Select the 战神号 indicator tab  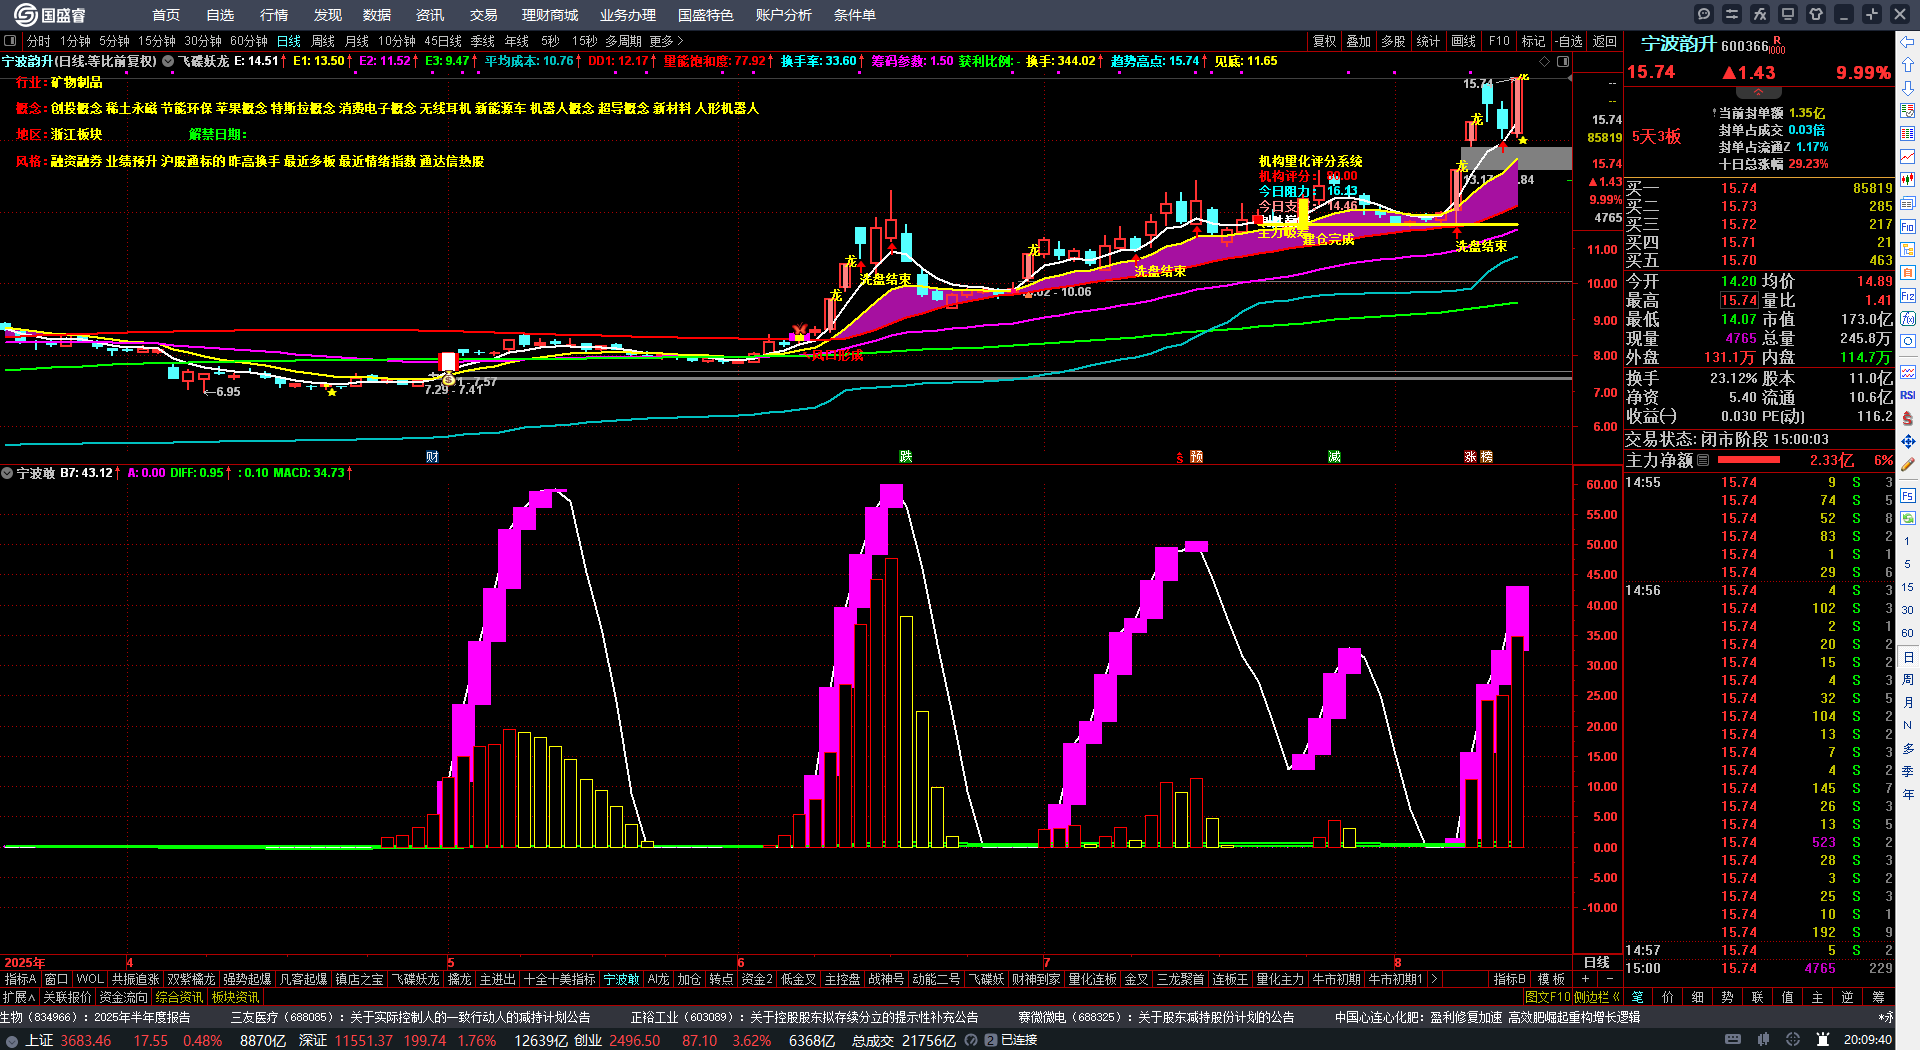(x=886, y=979)
